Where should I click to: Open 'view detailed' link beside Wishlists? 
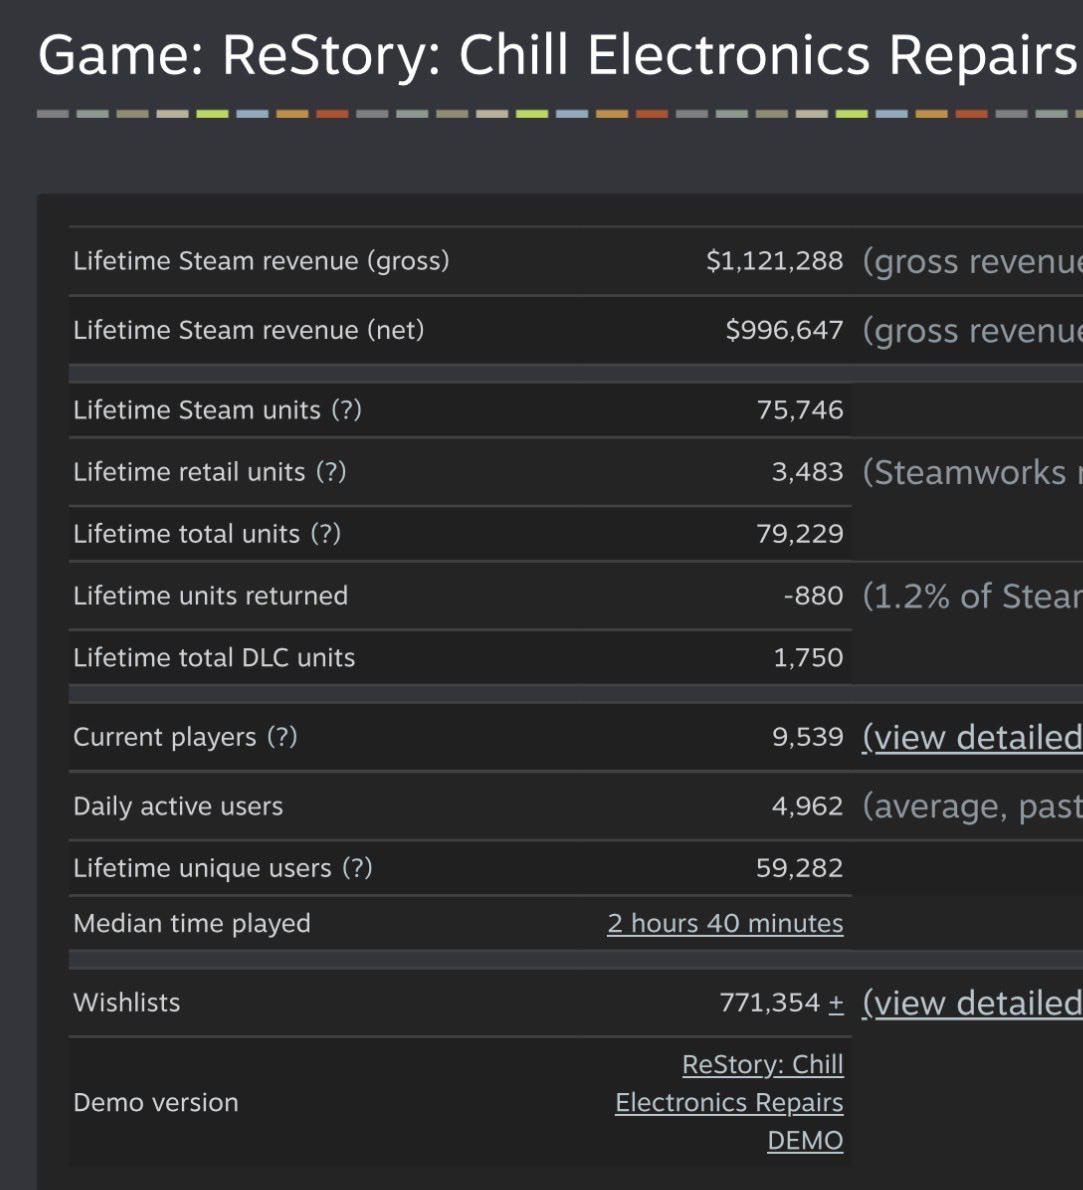coord(972,1003)
